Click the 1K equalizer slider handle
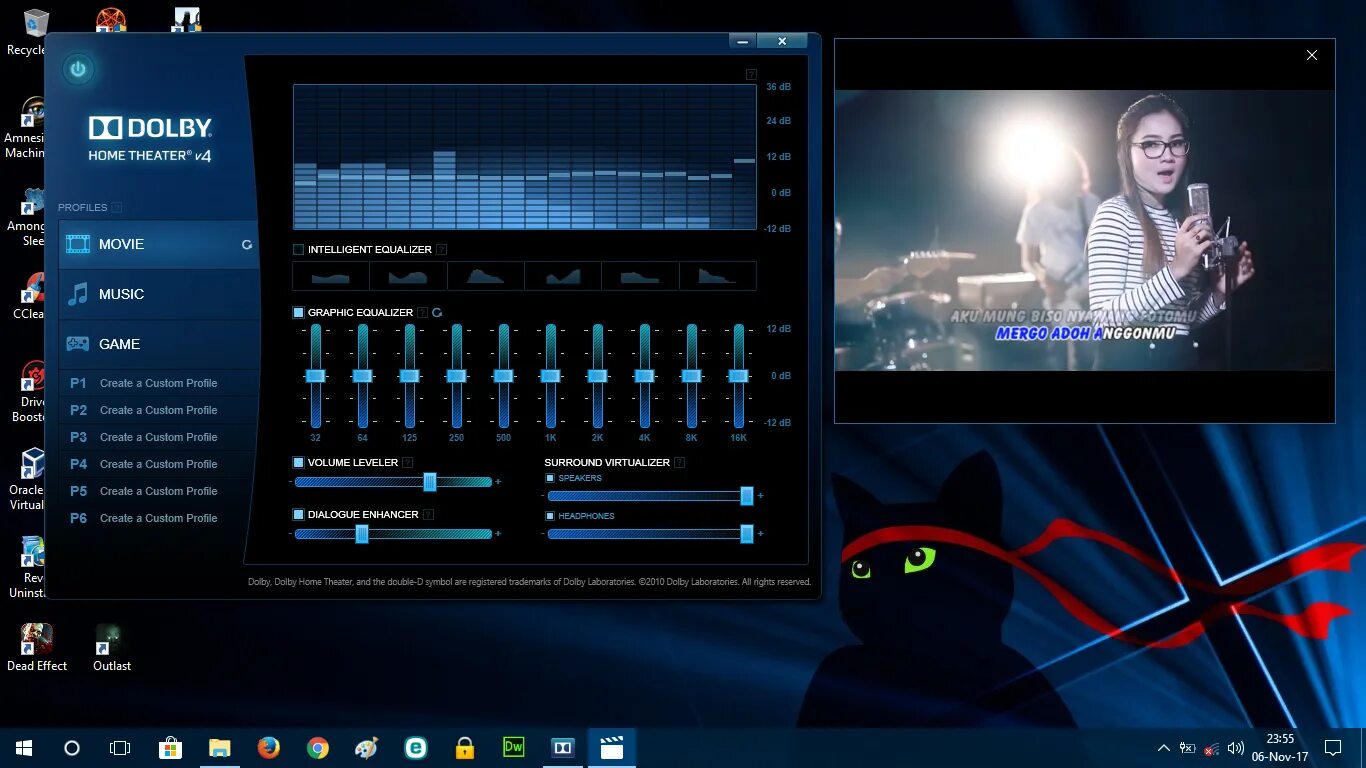This screenshot has width=1366, height=768. pos(550,376)
